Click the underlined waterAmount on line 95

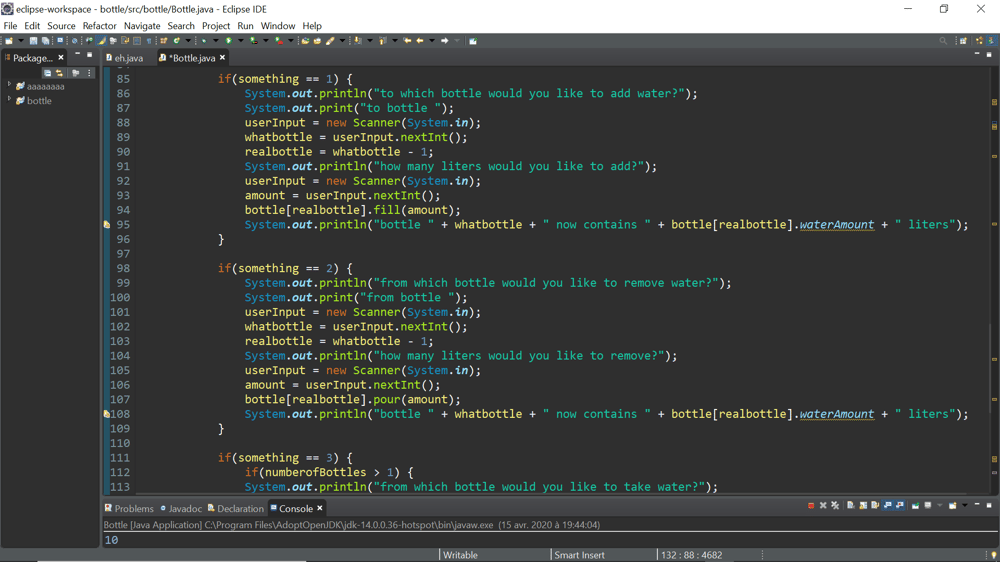(837, 225)
